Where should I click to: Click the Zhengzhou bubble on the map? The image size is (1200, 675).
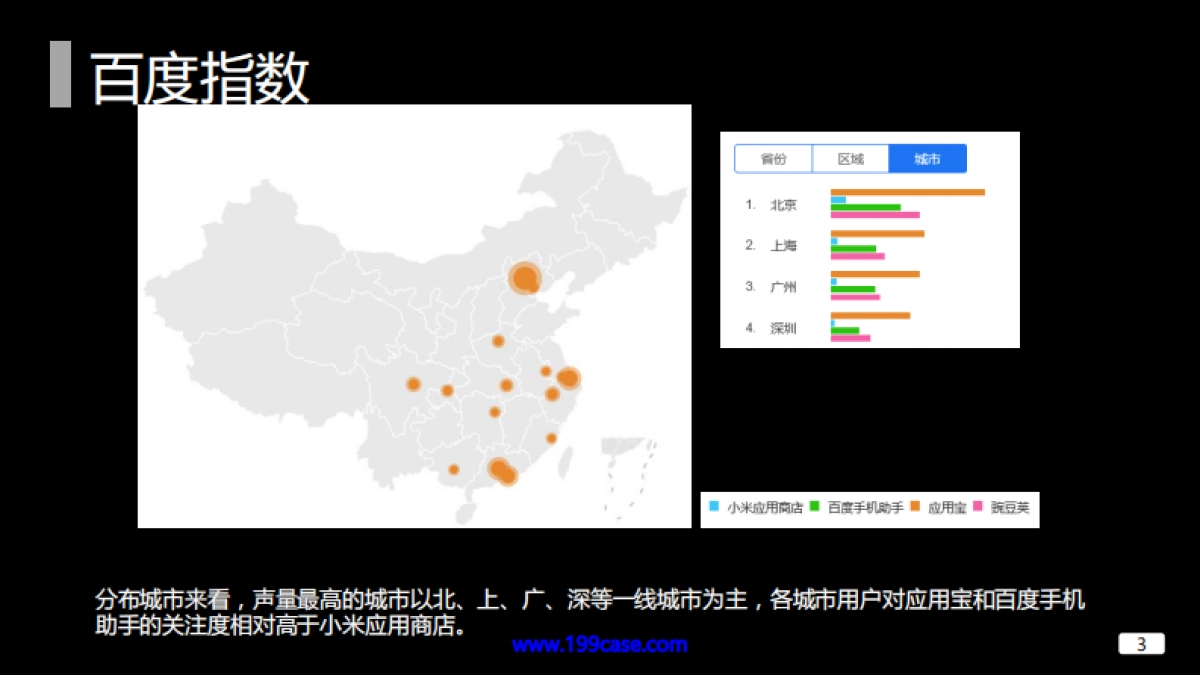coord(498,341)
